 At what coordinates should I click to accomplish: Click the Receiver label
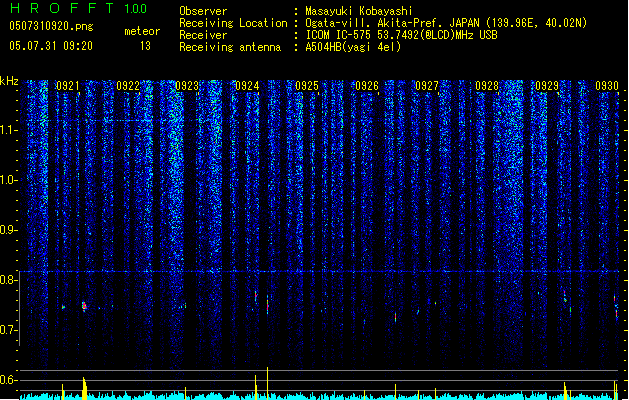(203, 35)
